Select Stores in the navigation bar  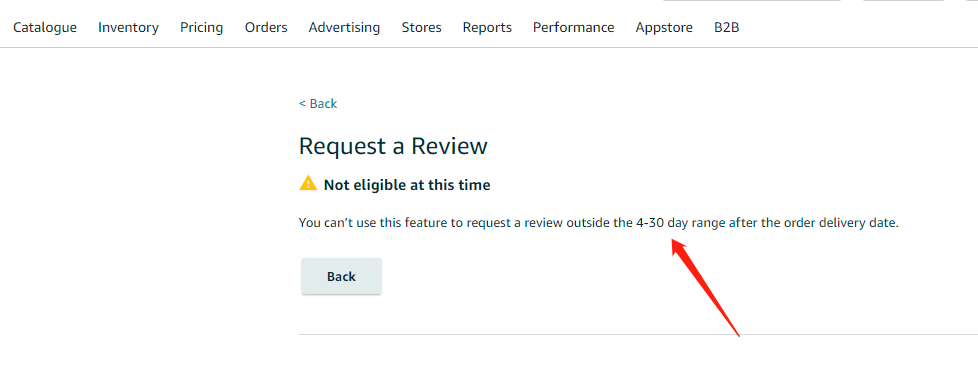coord(422,27)
